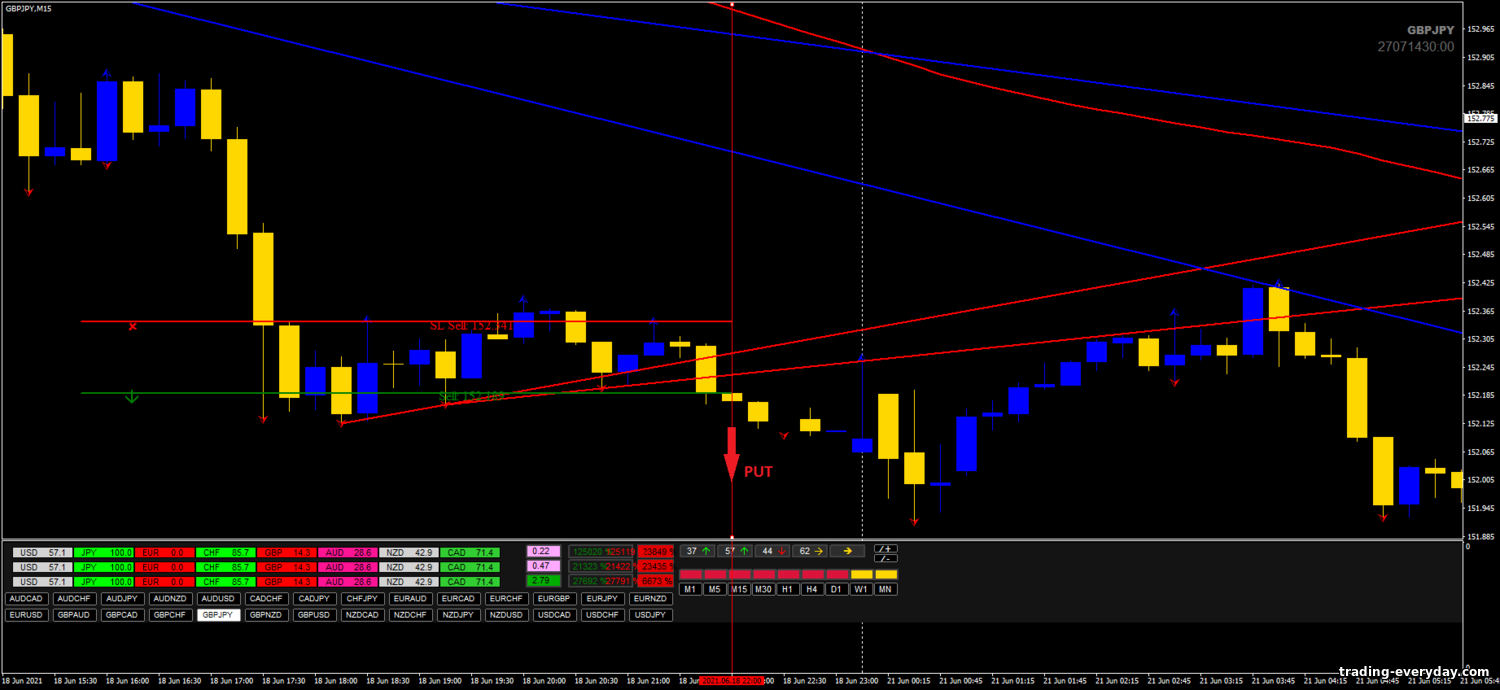Image resolution: width=1500 pixels, height=690 pixels.
Task: Click the 44 red down-arrow indicator
Action: 772,551
